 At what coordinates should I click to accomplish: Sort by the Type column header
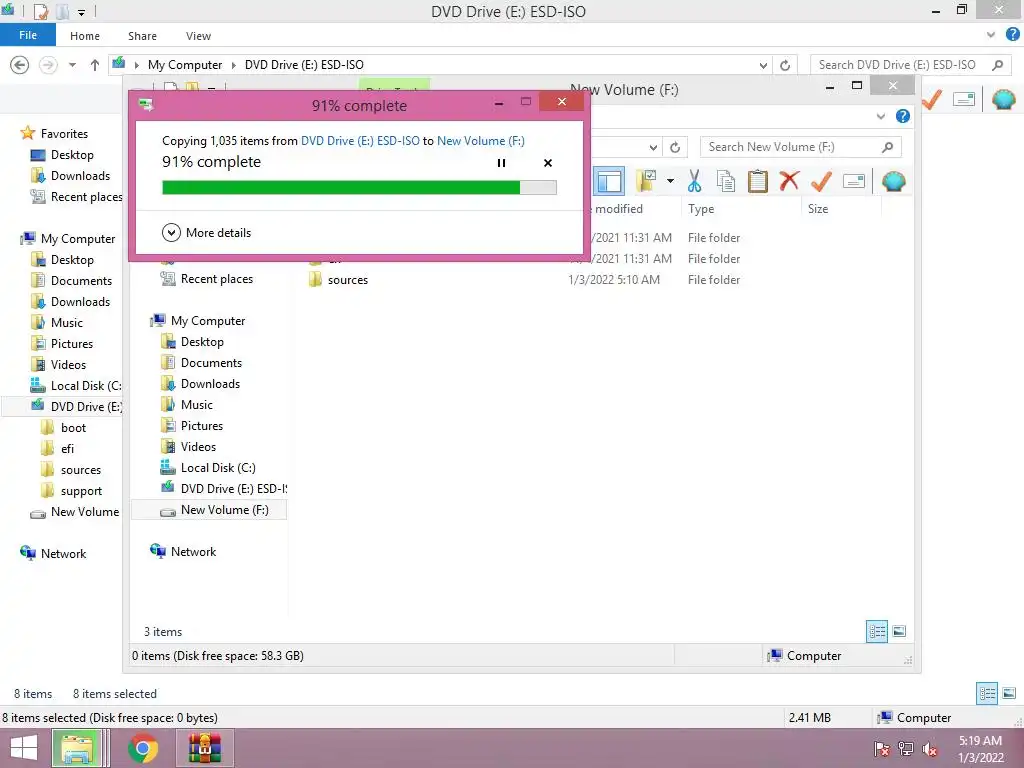click(x=701, y=209)
